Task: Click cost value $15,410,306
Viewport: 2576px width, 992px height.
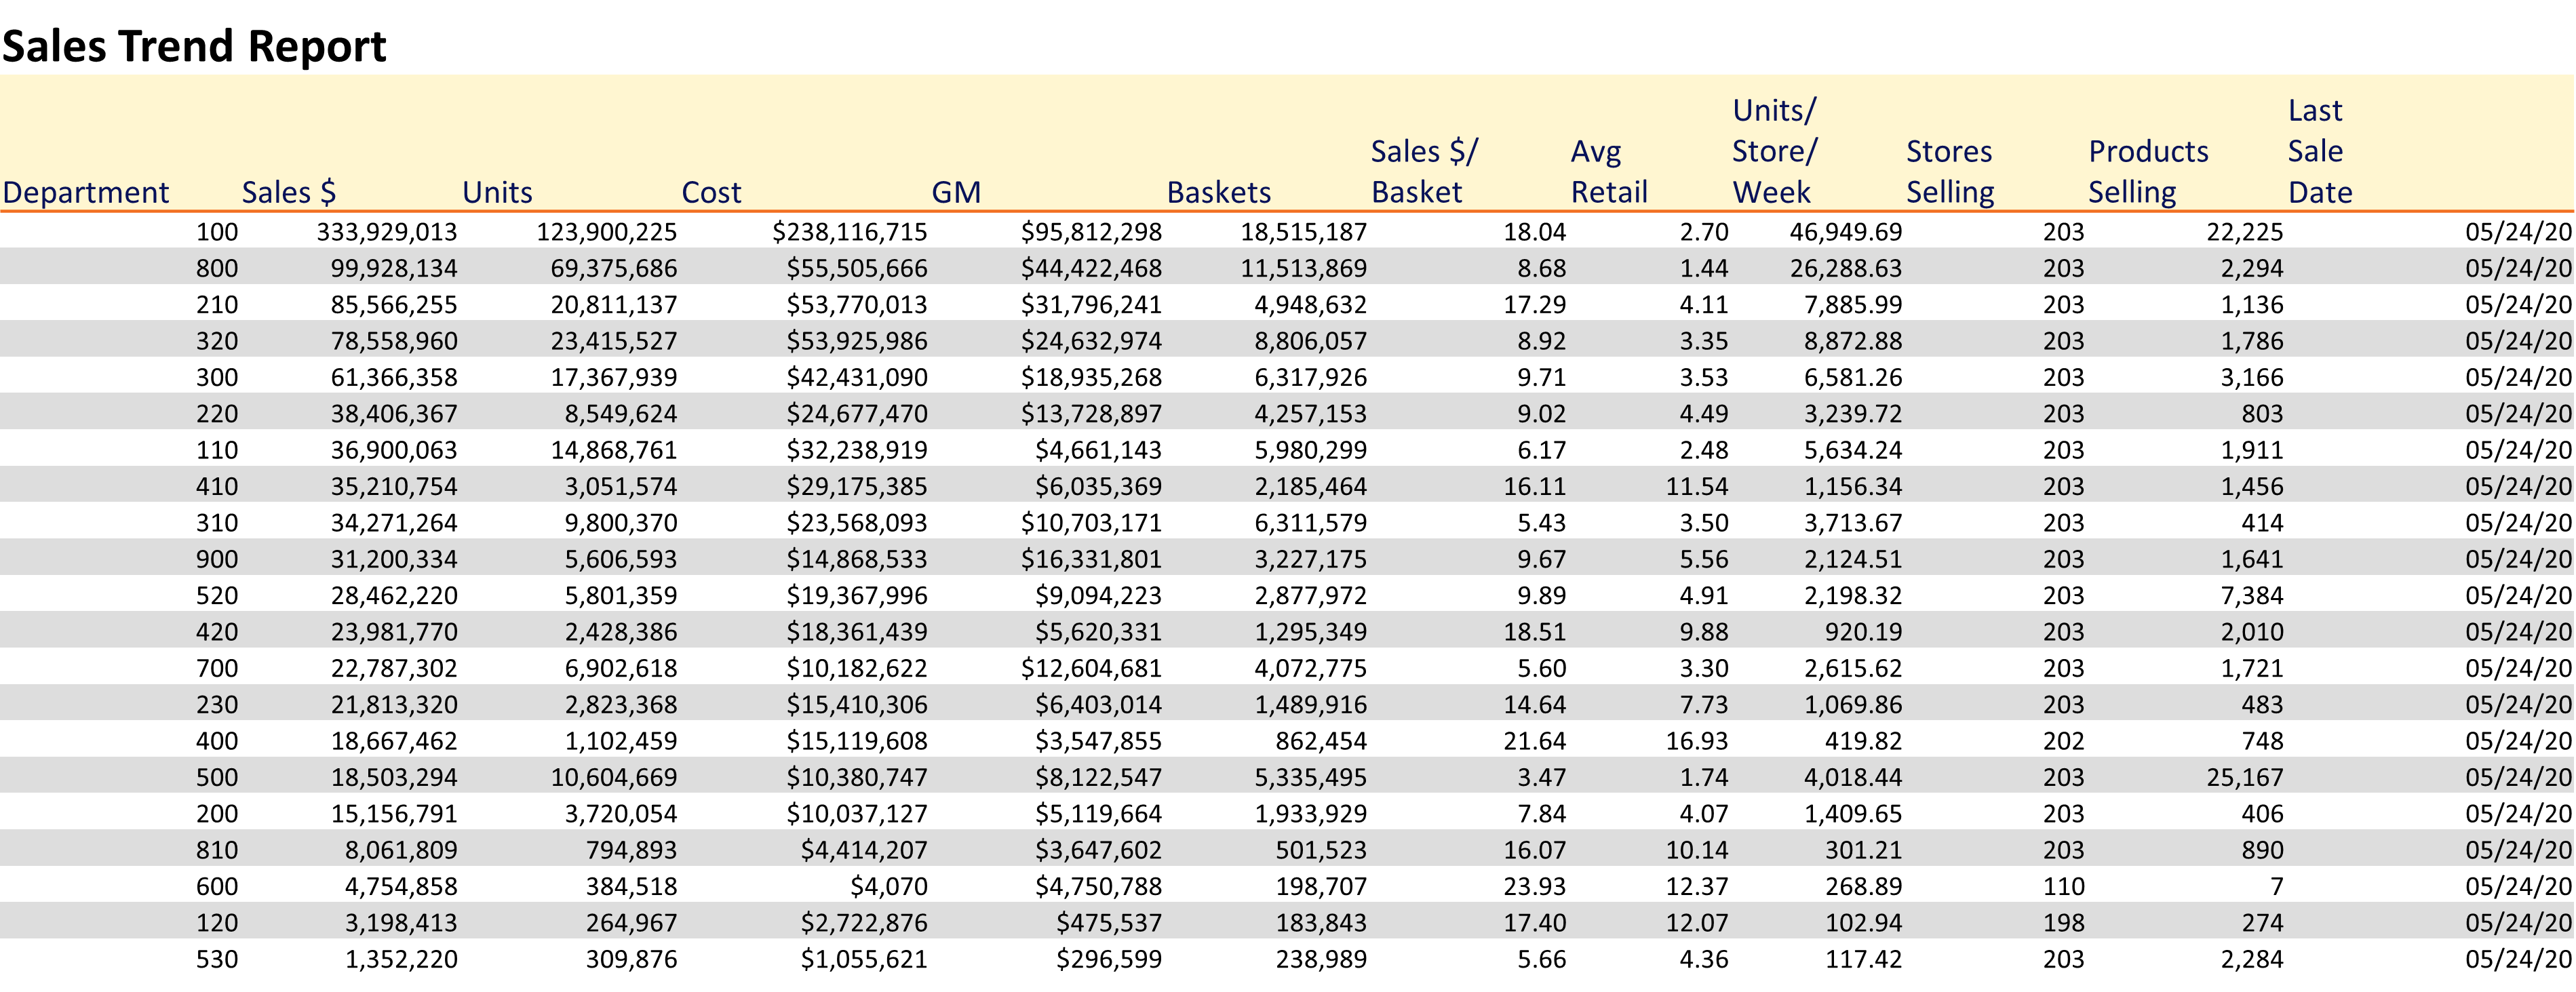Action: pyautogui.click(x=856, y=705)
